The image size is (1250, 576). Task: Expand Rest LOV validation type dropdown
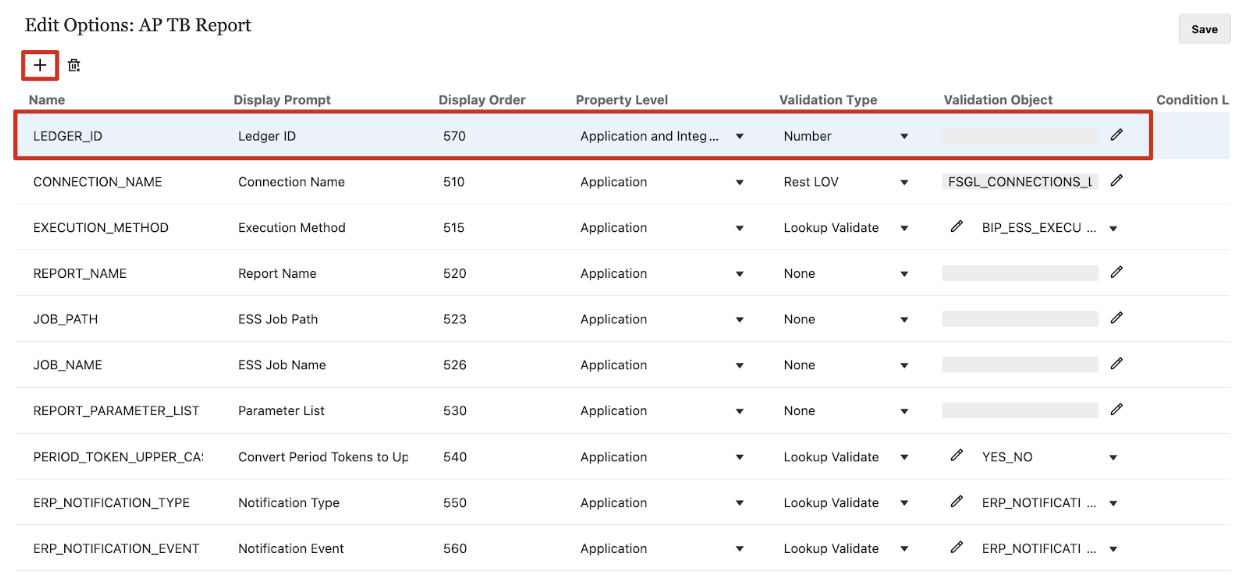point(904,183)
